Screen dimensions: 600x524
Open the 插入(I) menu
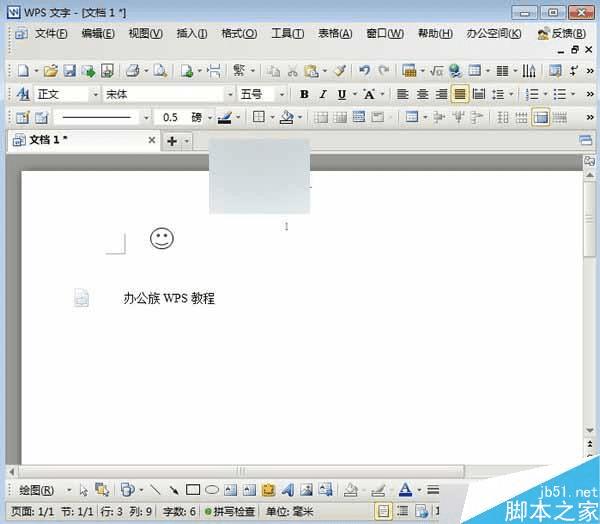tap(192, 34)
